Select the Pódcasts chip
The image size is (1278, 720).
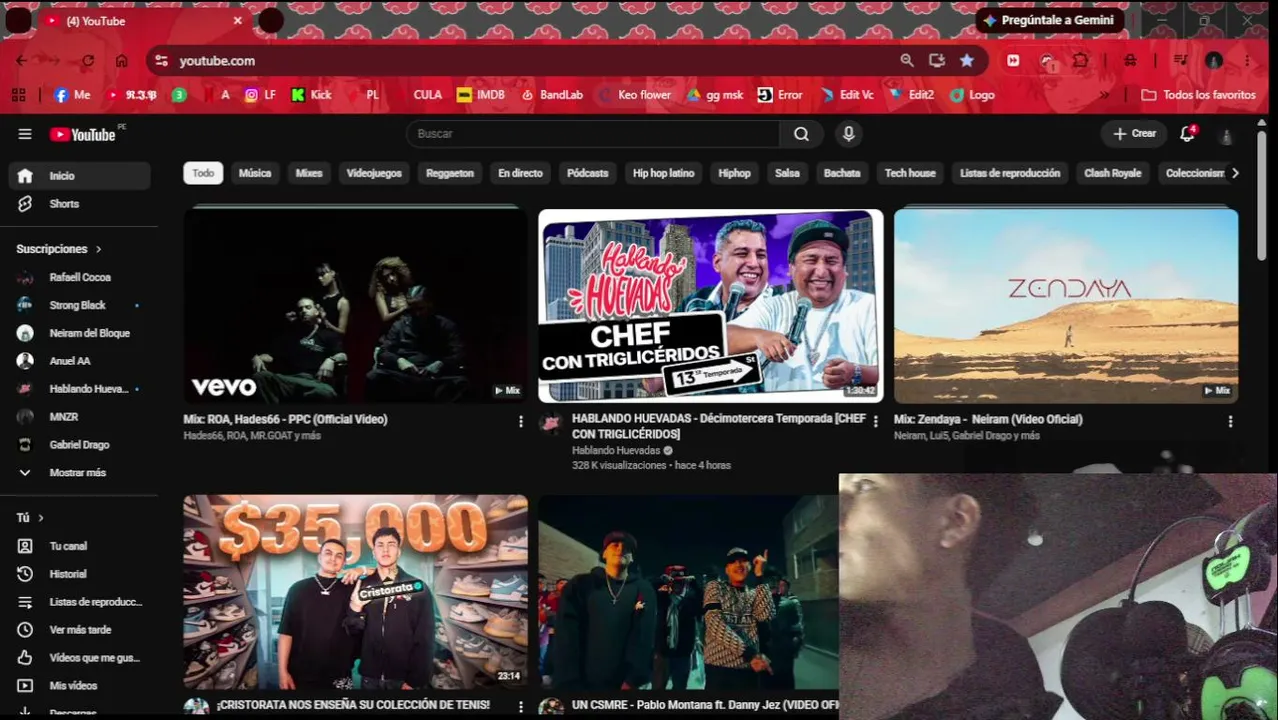coord(588,173)
